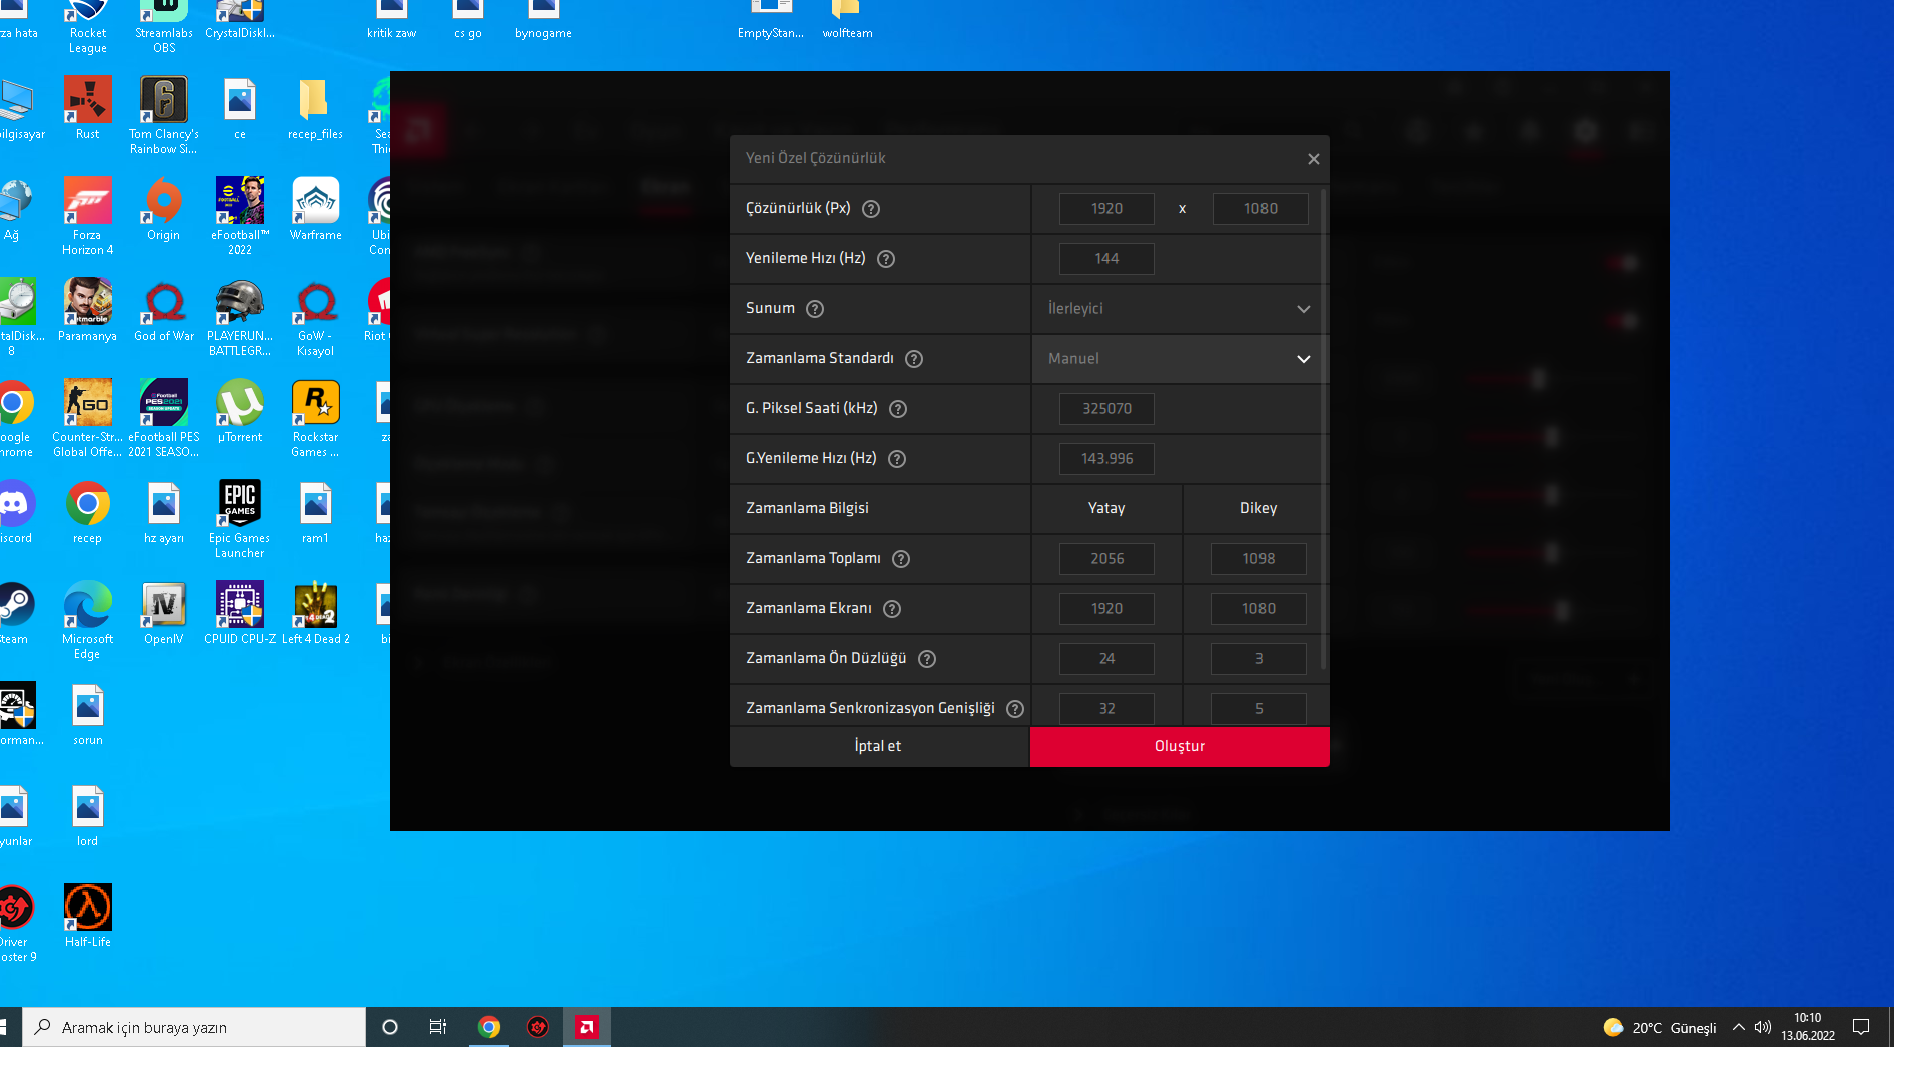Click Zamanlama Ön Düzlüğü vertical field 3
1920x1080 pixels.
[x=1259, y=659]
